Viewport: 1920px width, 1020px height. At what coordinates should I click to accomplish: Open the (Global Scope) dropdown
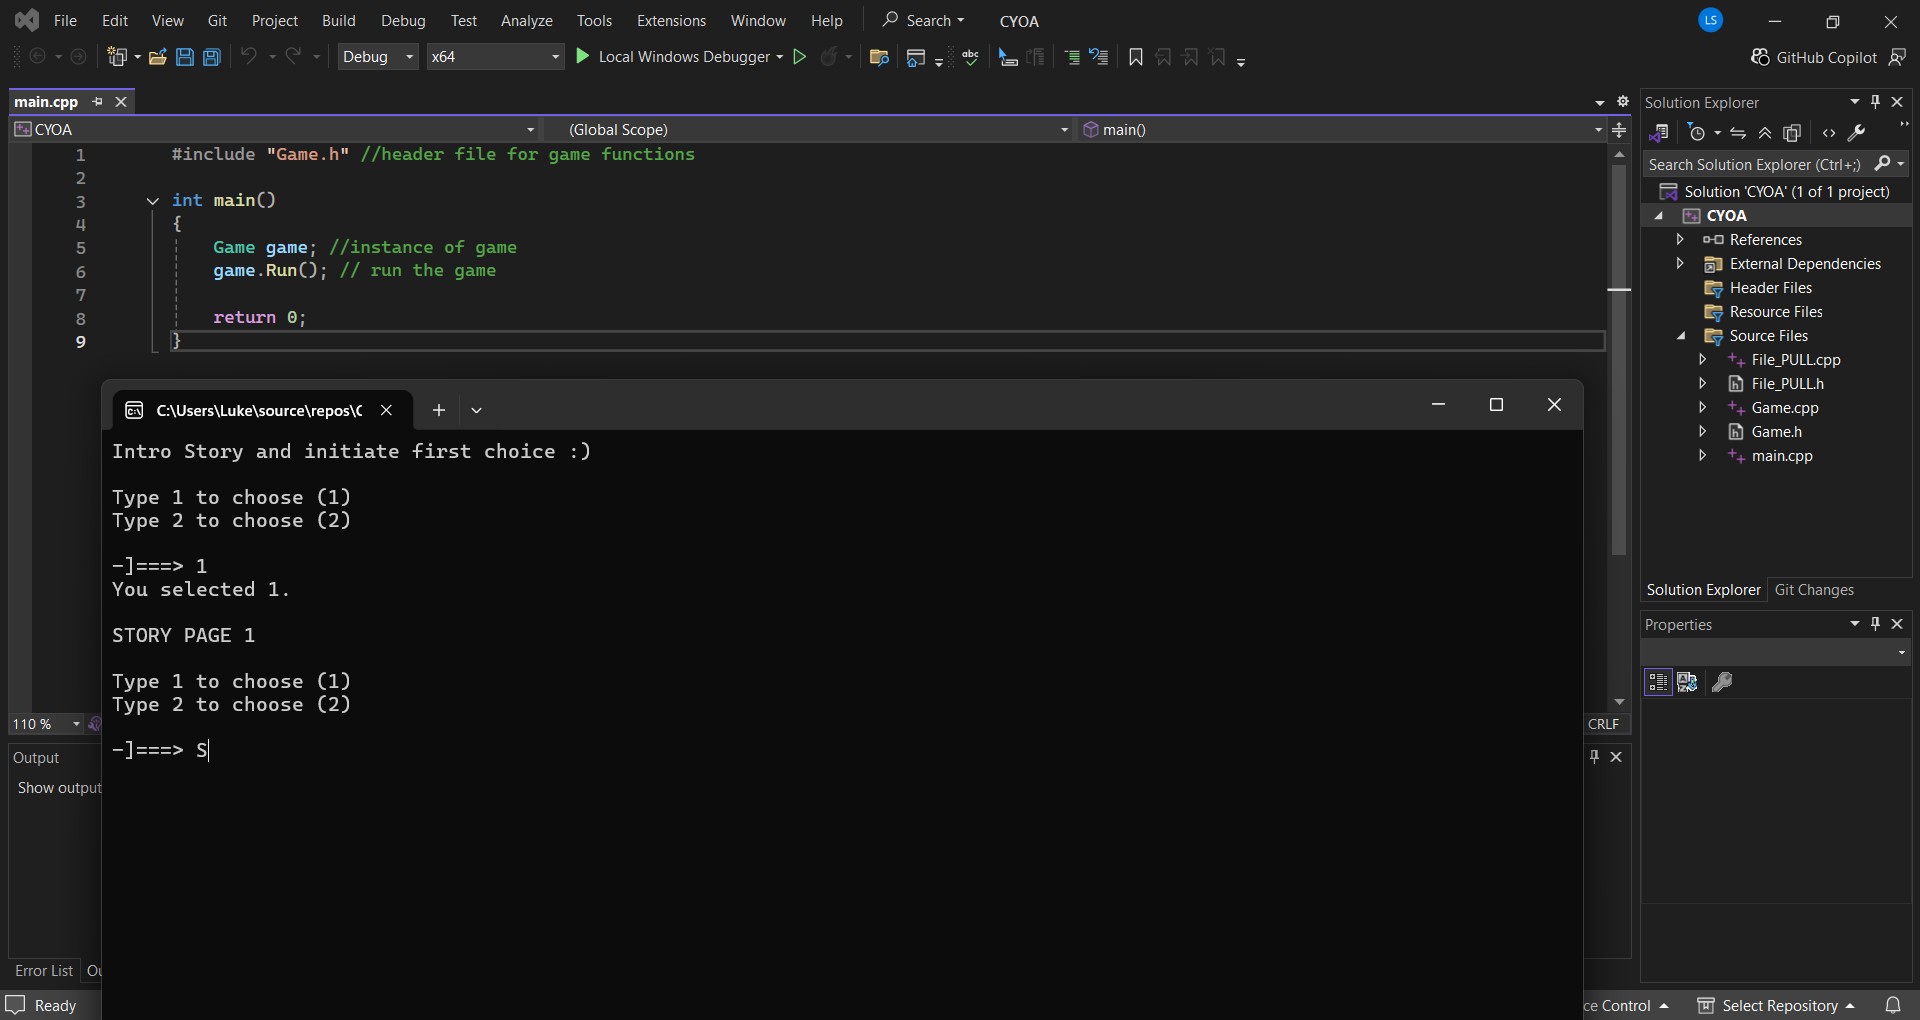pos(808,129)
